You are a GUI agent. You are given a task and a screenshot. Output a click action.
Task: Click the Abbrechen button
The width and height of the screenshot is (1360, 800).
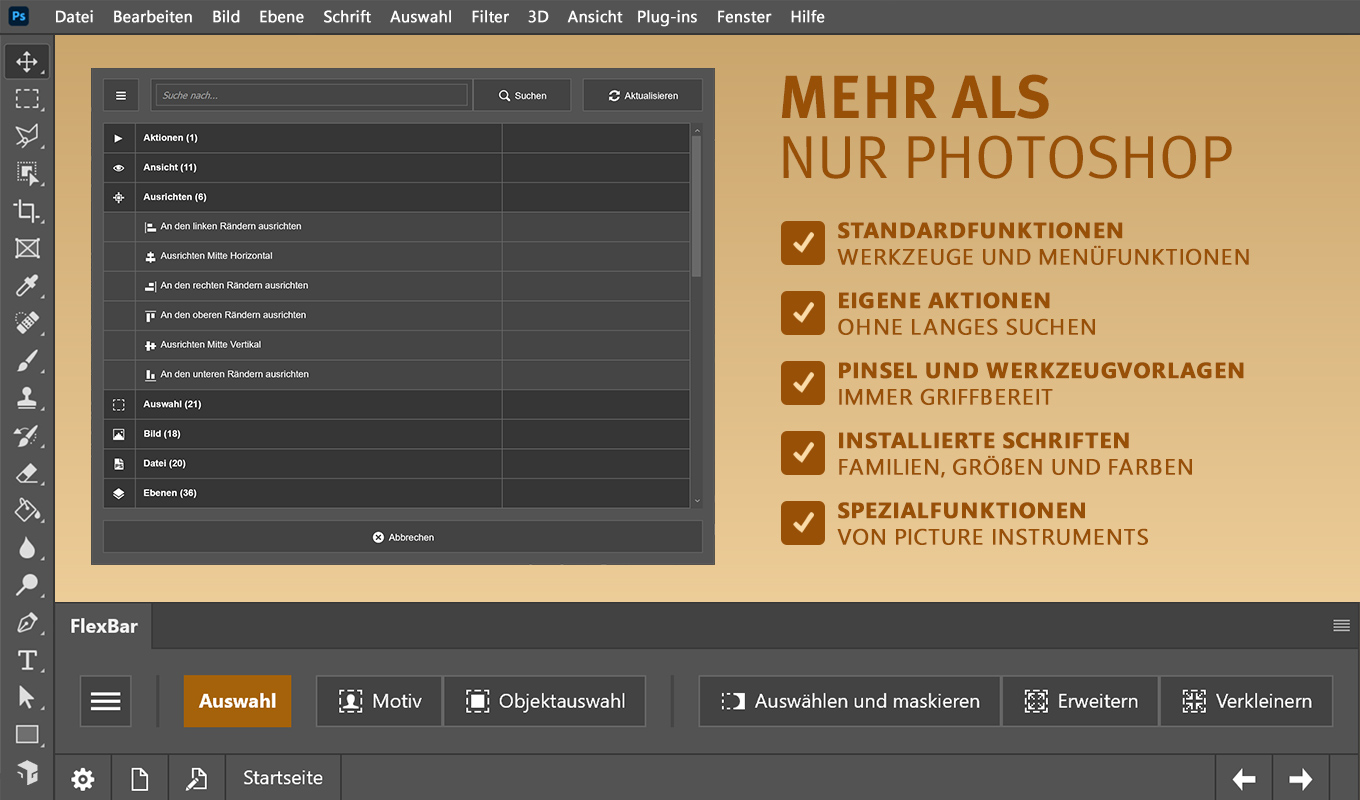point(403,537)
